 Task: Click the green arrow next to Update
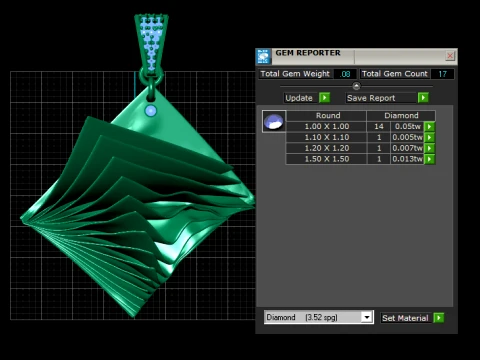point(324,98)
